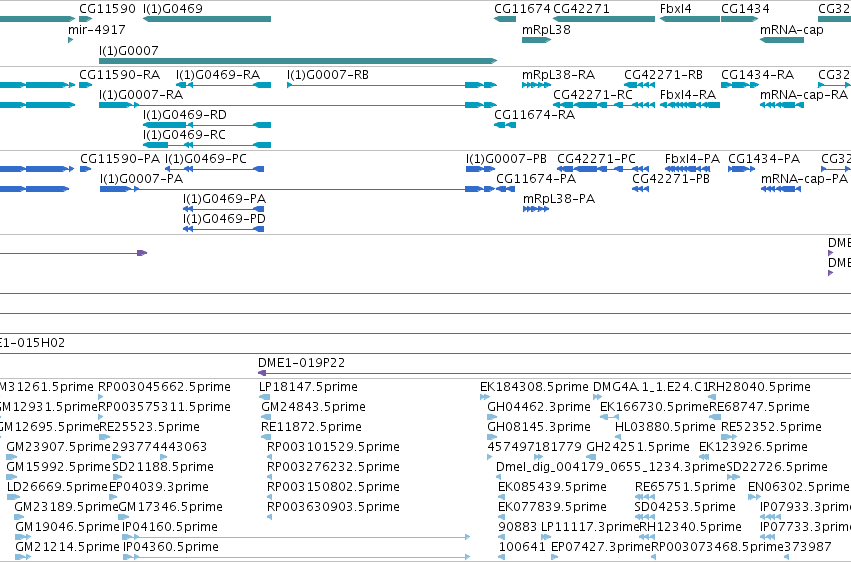Select EST EK085439.5prime

pos(552,487)
